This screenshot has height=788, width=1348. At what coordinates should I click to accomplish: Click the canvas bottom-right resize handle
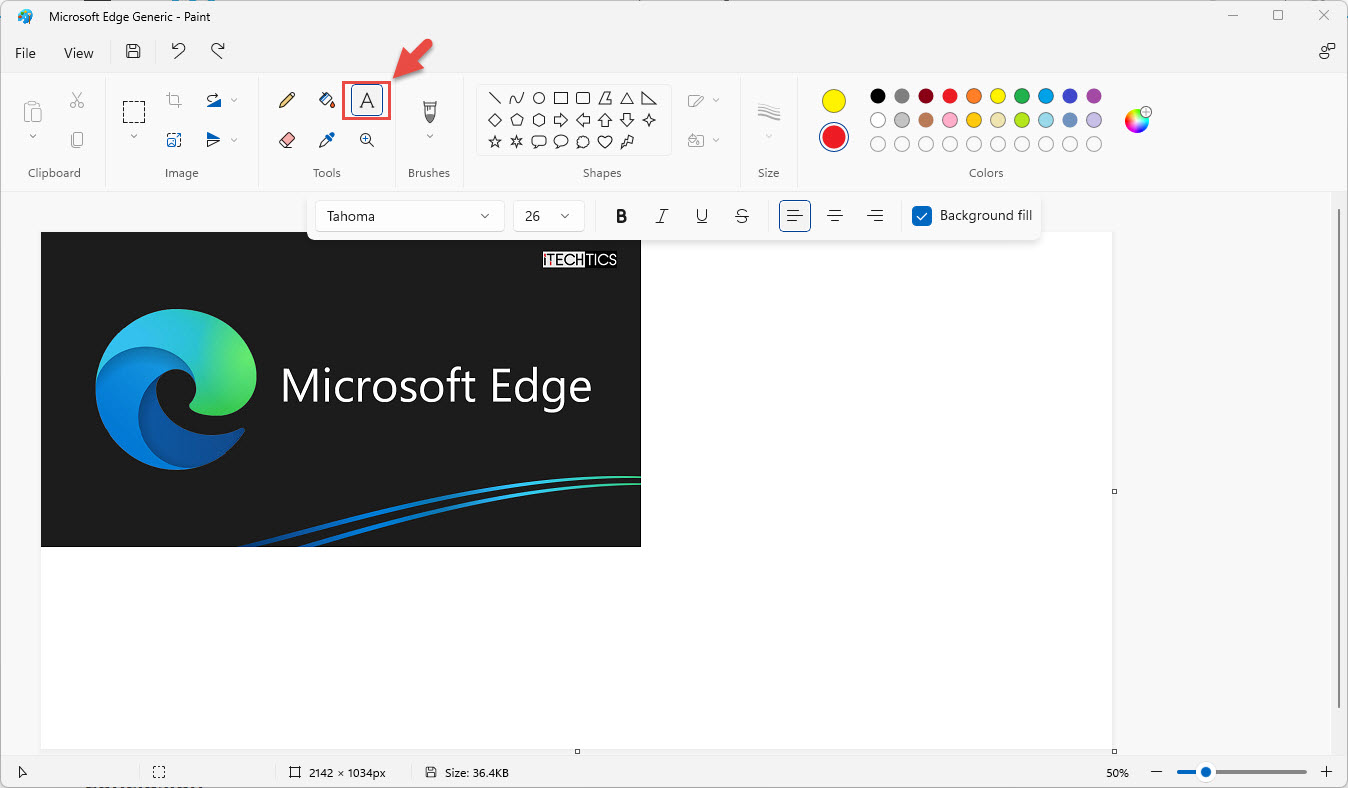(x=1114, y=751)
